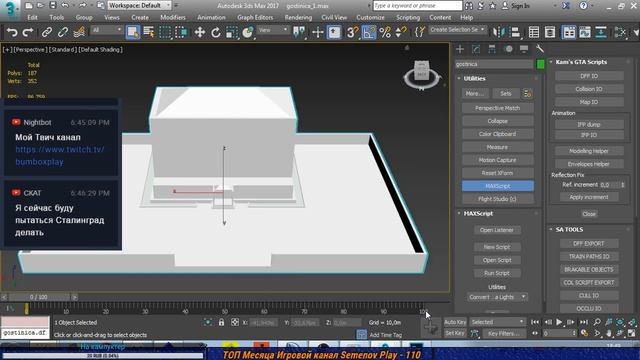Click the Redo arrow in main toolbar
Screen dimensions: 640x360
(27, 32)
